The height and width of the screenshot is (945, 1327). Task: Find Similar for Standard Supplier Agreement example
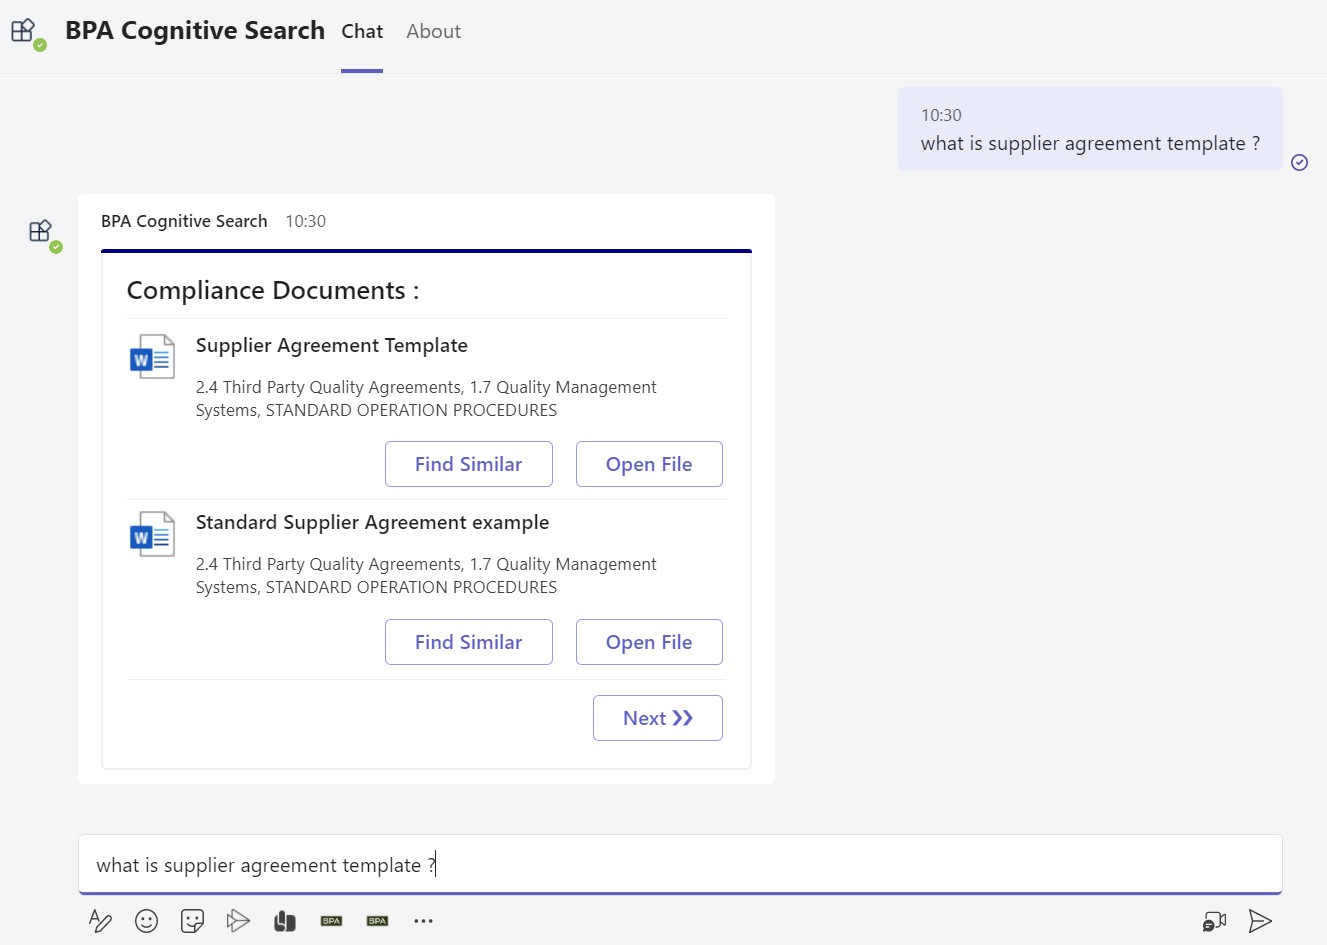click(x=469, y=642)
